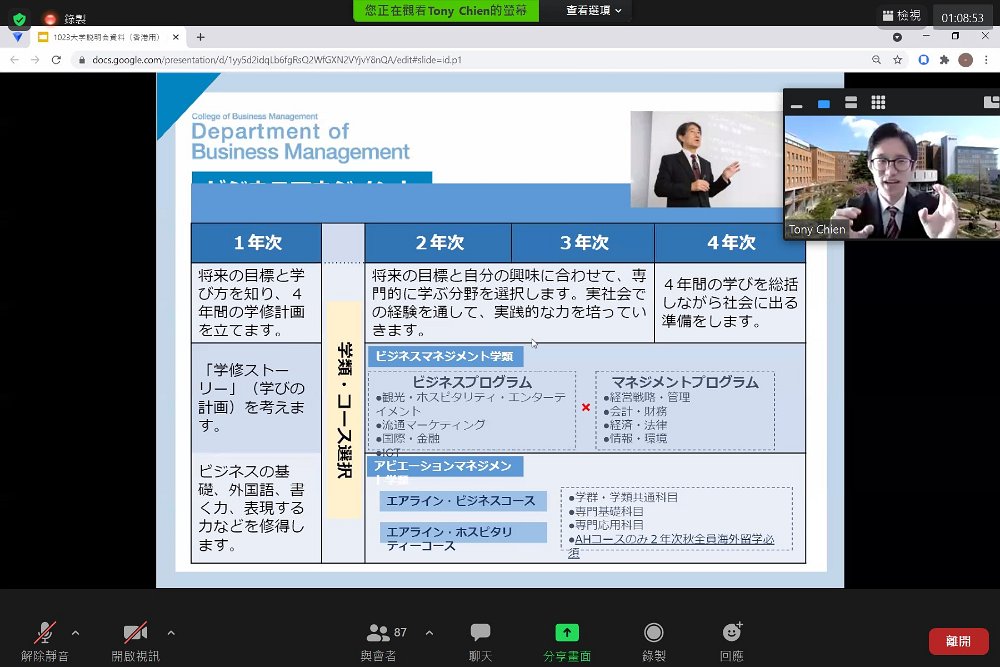This screenshot has width=1000, height=667.
Task: Click the tab search dropdown circle icon
Action: tap(897, 38)
